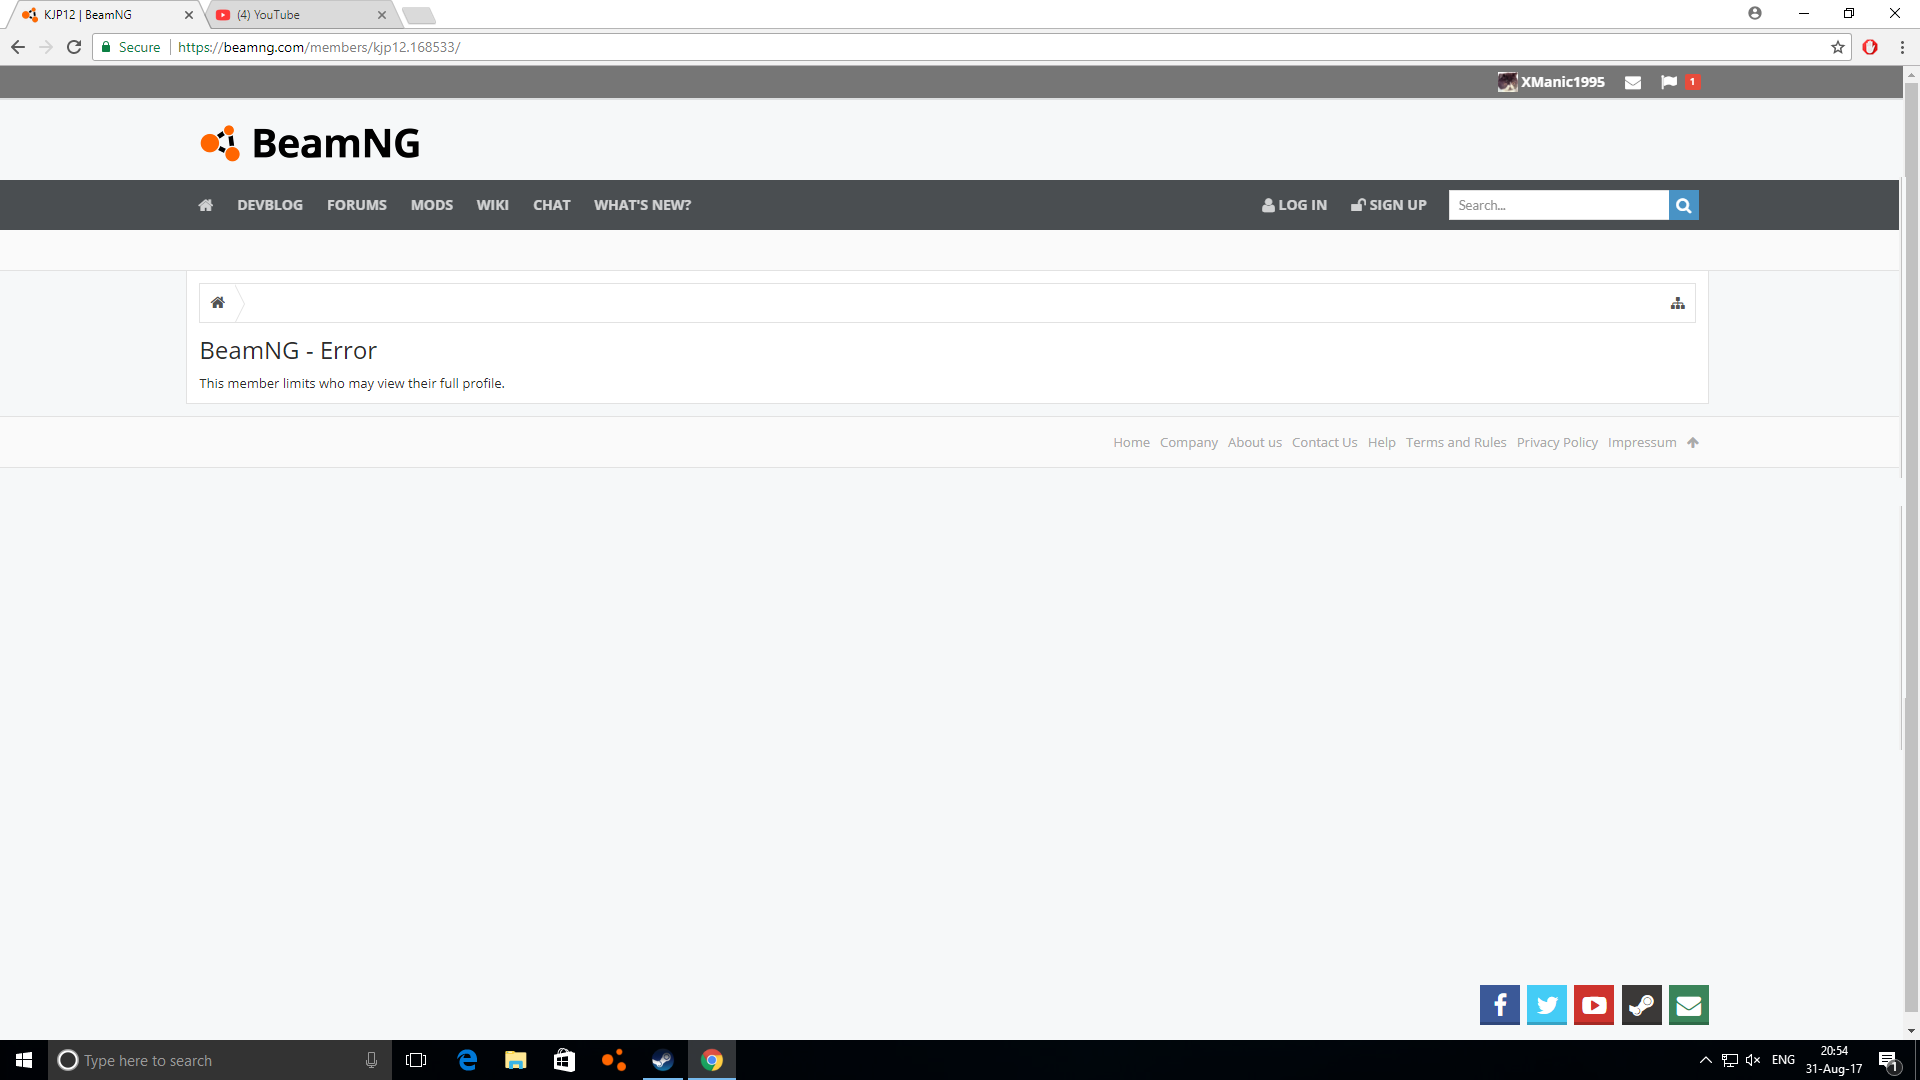
Task: Click the red alert badge 1
Action: (x=1692, y=82)
